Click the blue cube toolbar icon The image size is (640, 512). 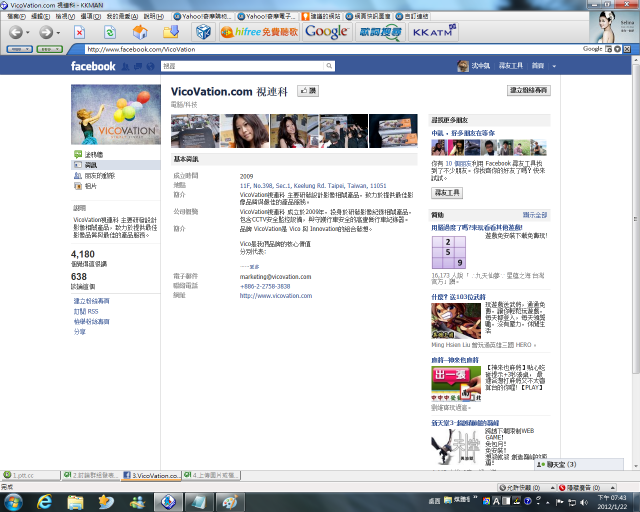203,32
